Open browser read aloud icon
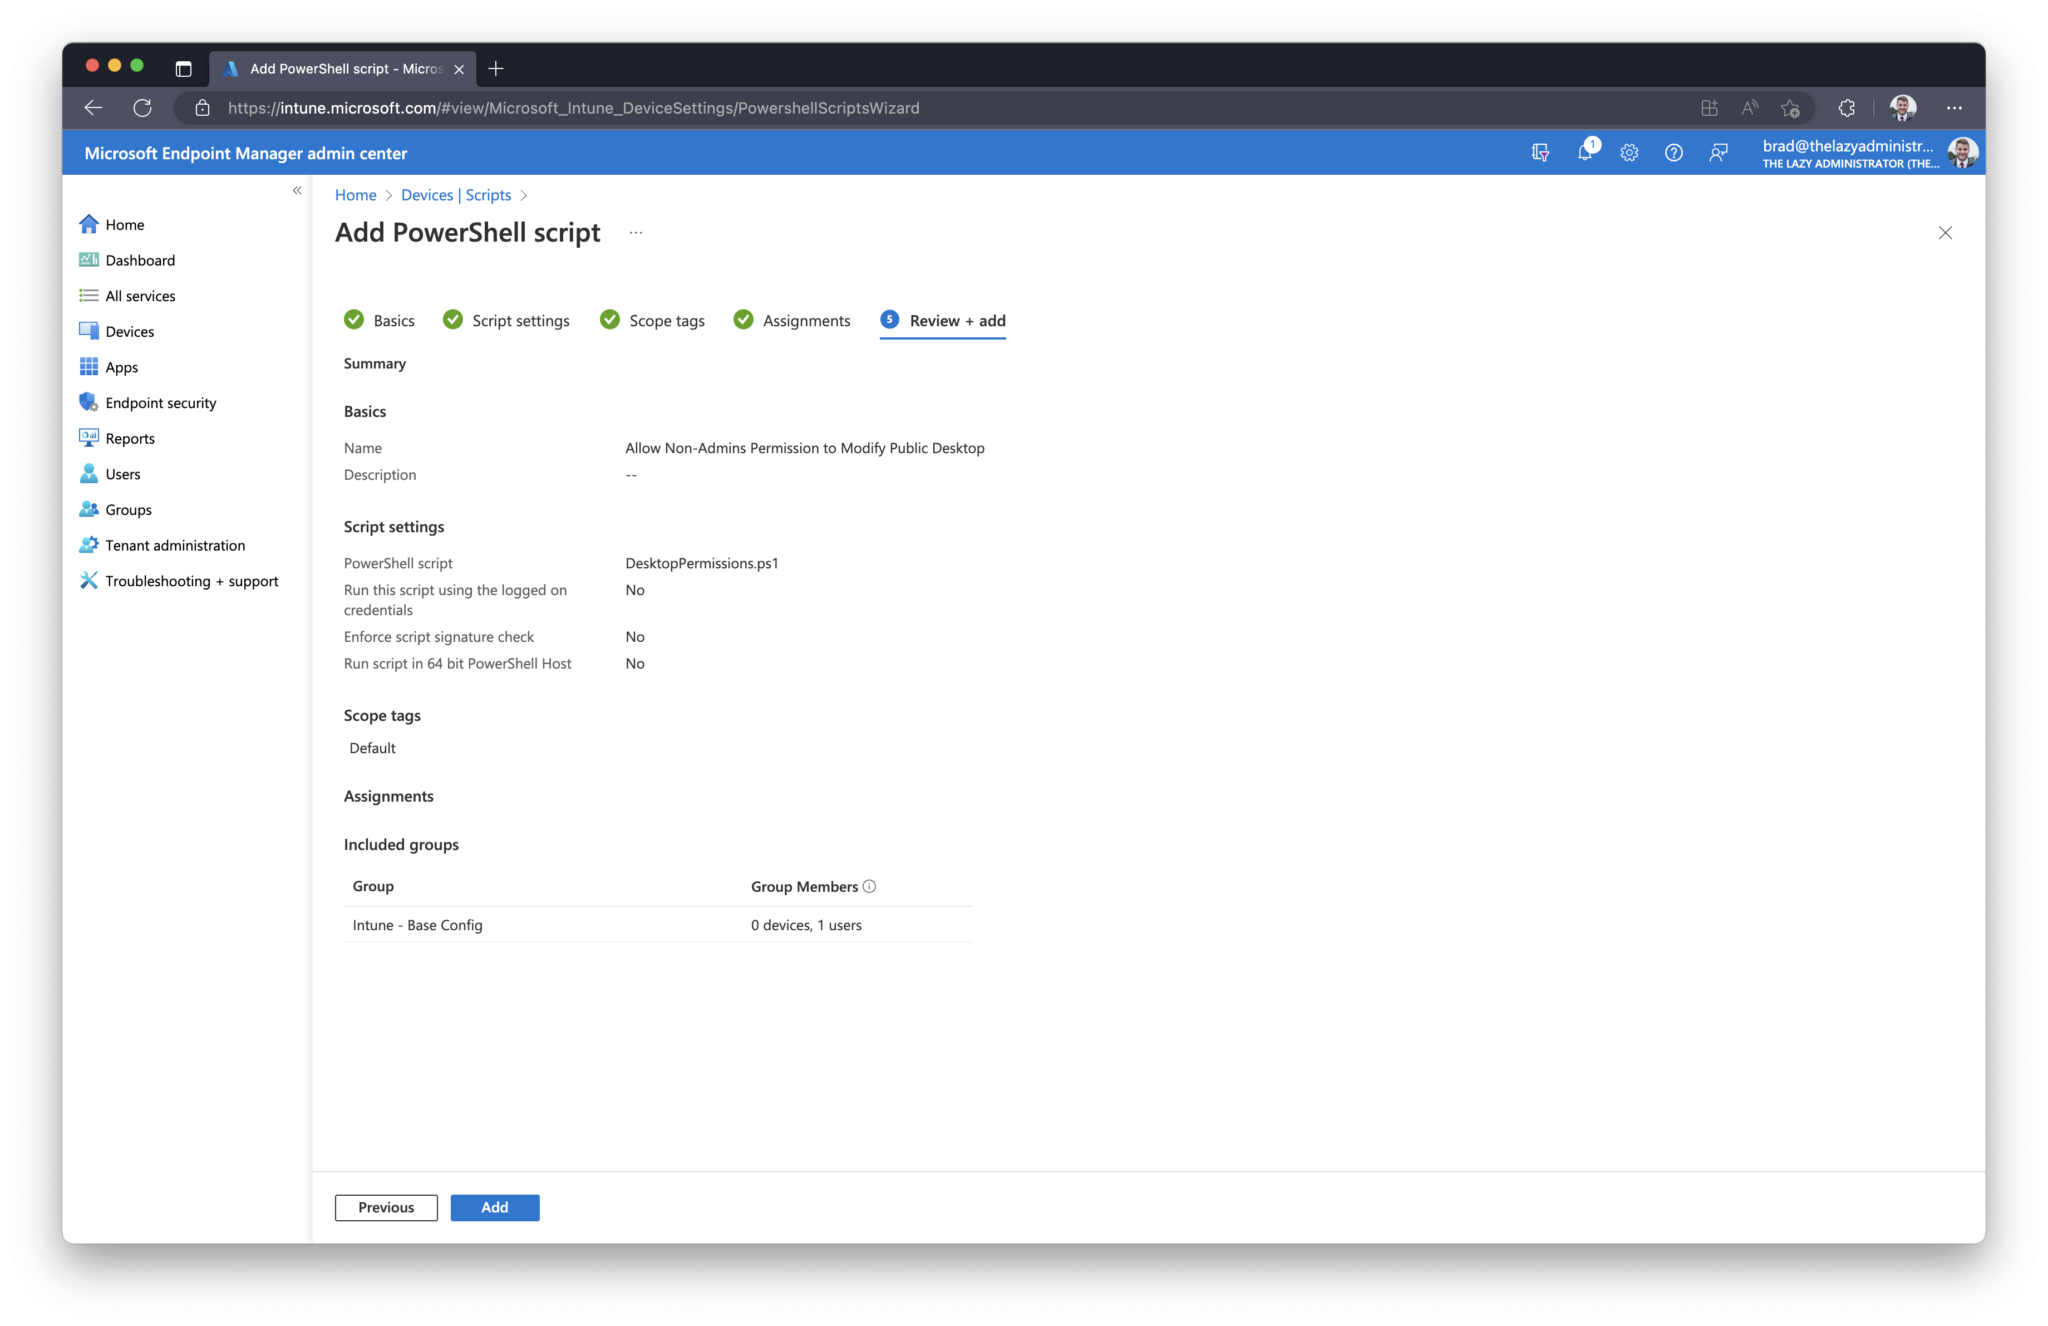Screen dimensions: 2048x1326 [1749, 108]
